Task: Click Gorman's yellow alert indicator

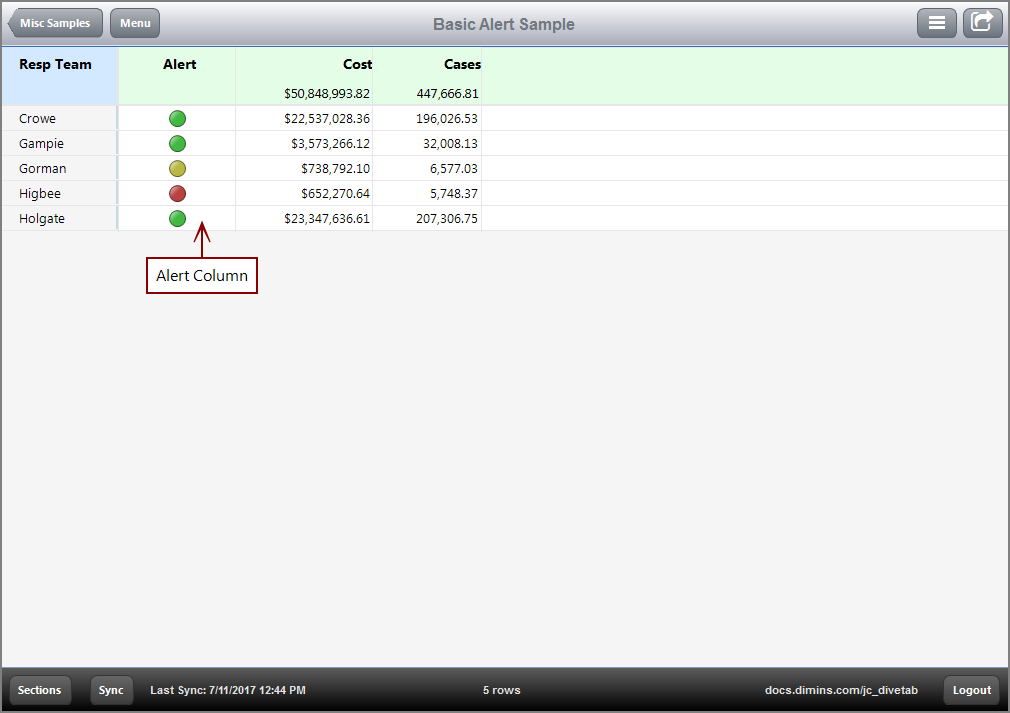Action: click(178, 169)
